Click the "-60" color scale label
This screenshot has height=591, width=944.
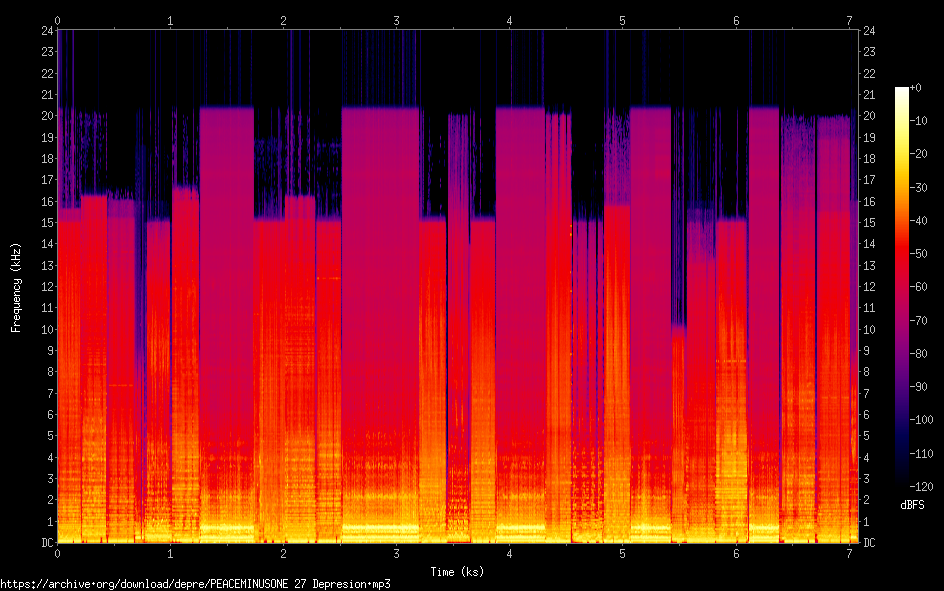[x=918, y=287]
